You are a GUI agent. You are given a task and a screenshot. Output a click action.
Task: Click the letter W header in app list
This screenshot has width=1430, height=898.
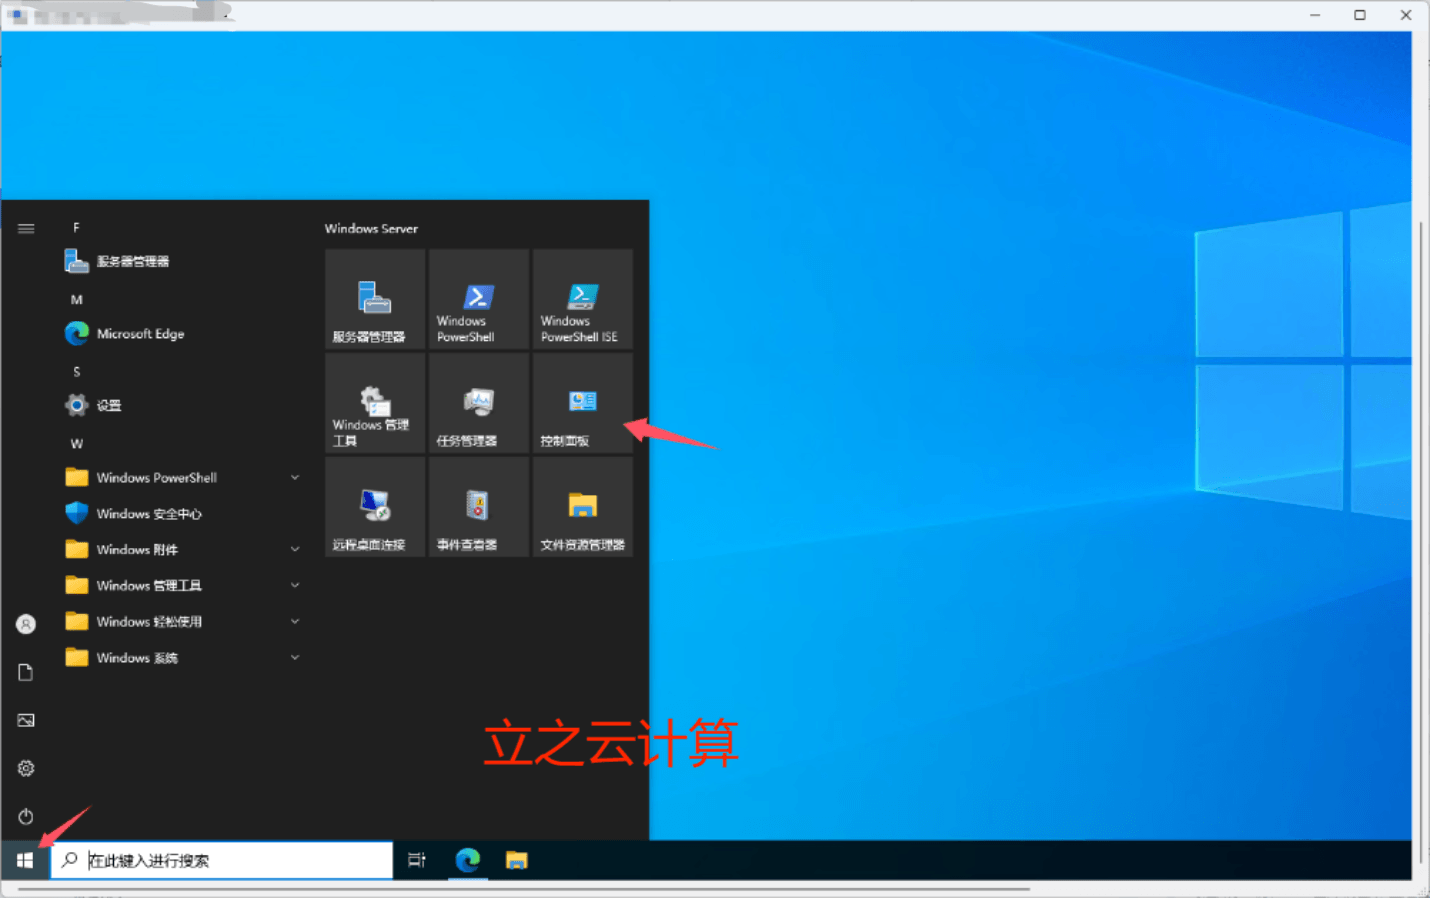77,444
